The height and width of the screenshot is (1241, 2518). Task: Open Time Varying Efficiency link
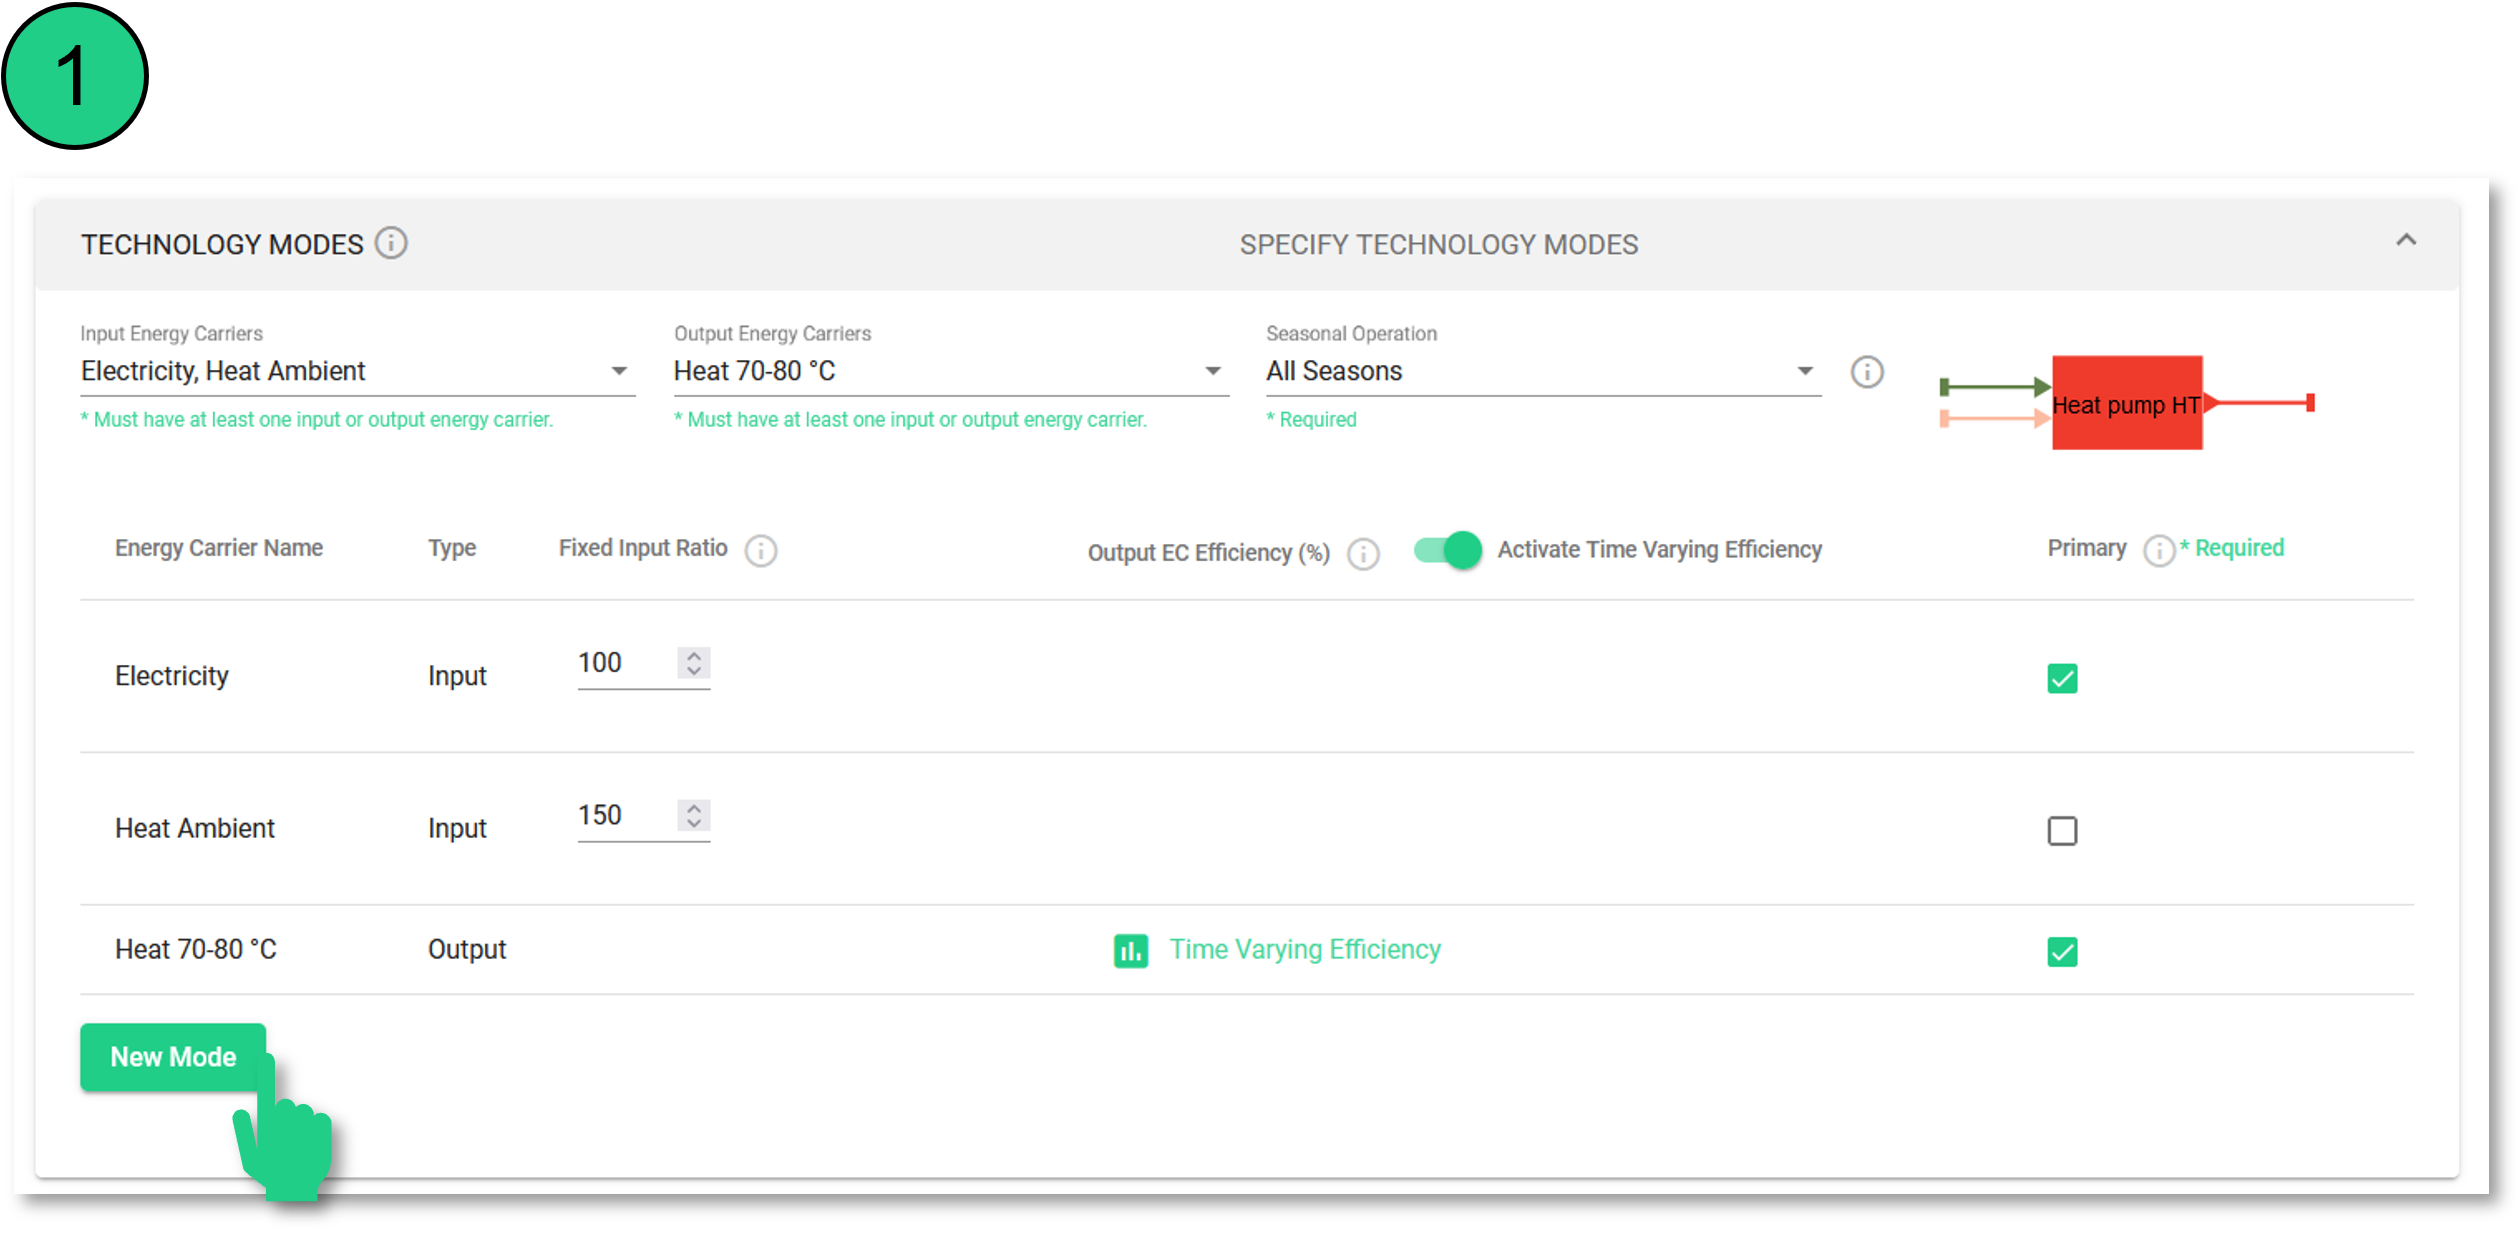click(1304, 949)
